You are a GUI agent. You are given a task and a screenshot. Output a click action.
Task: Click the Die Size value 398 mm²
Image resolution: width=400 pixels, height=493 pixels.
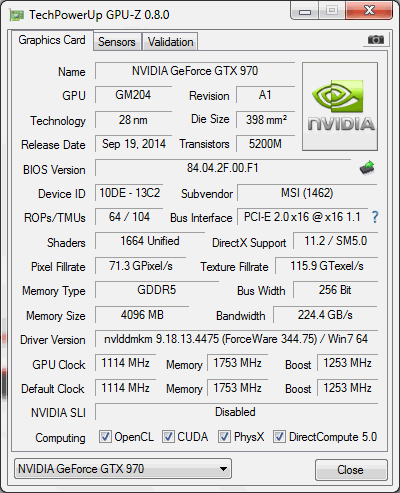pos(265,120)
